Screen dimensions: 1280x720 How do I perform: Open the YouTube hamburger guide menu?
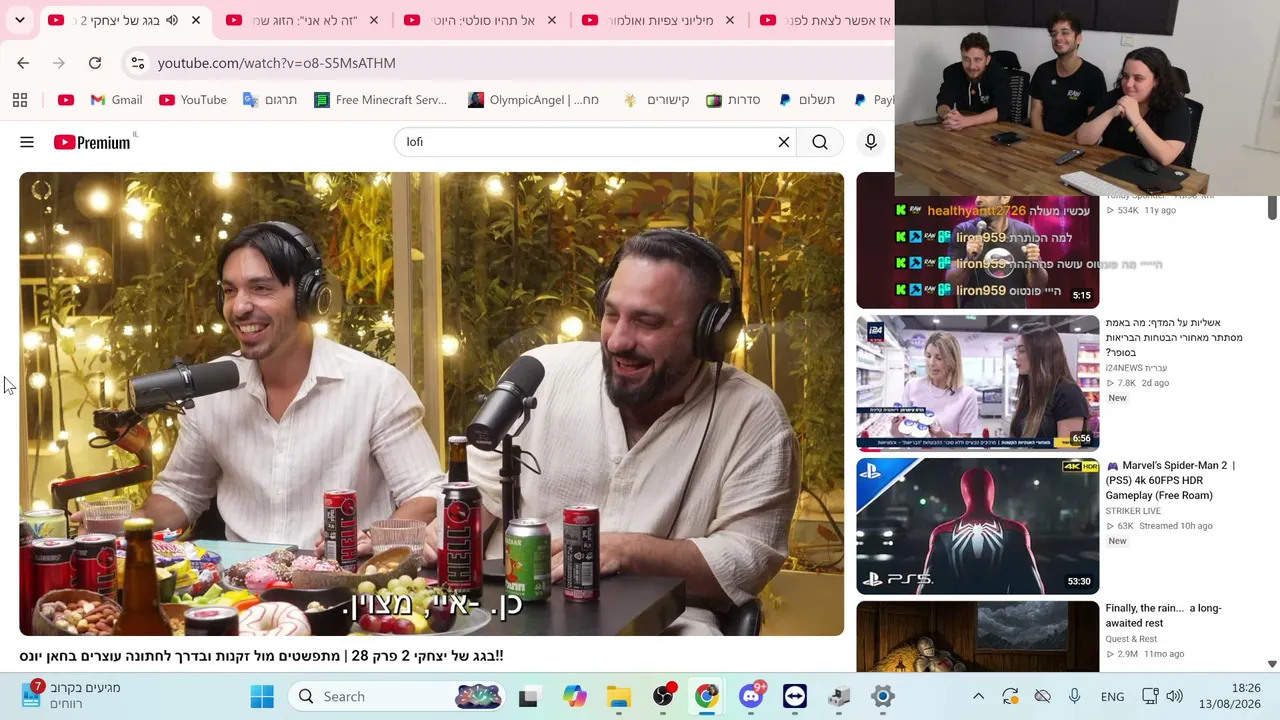(x=27, y=142)
